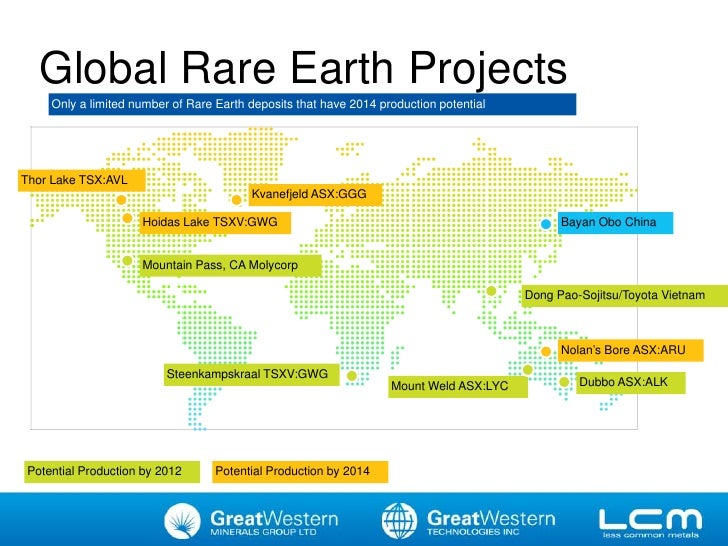
Task: Click the Dong Pao marker dot on map
Action: pyautogui.click(x=491, y=291)
